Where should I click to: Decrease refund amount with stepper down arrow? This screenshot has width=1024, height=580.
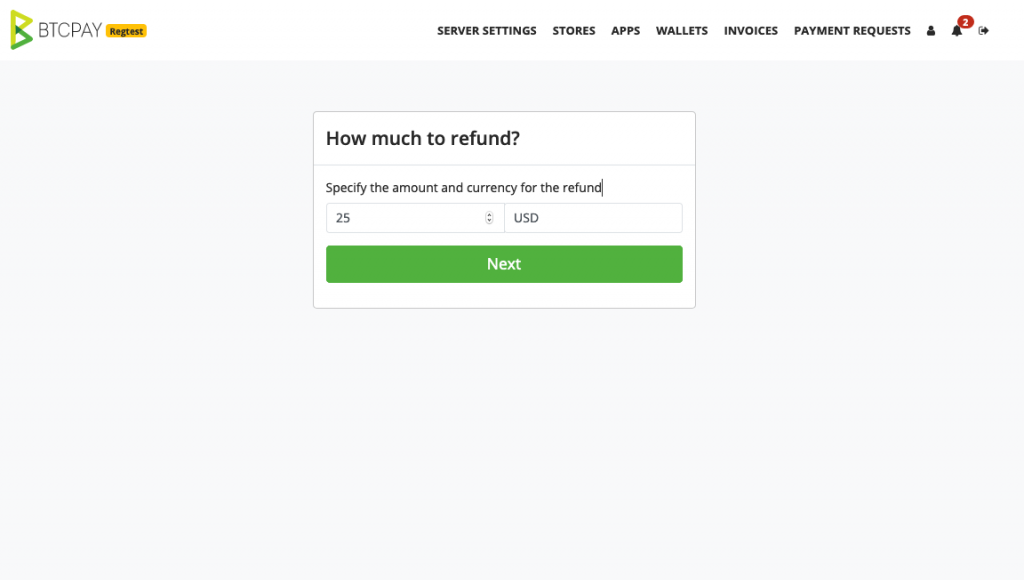click(x=489, y=221)
